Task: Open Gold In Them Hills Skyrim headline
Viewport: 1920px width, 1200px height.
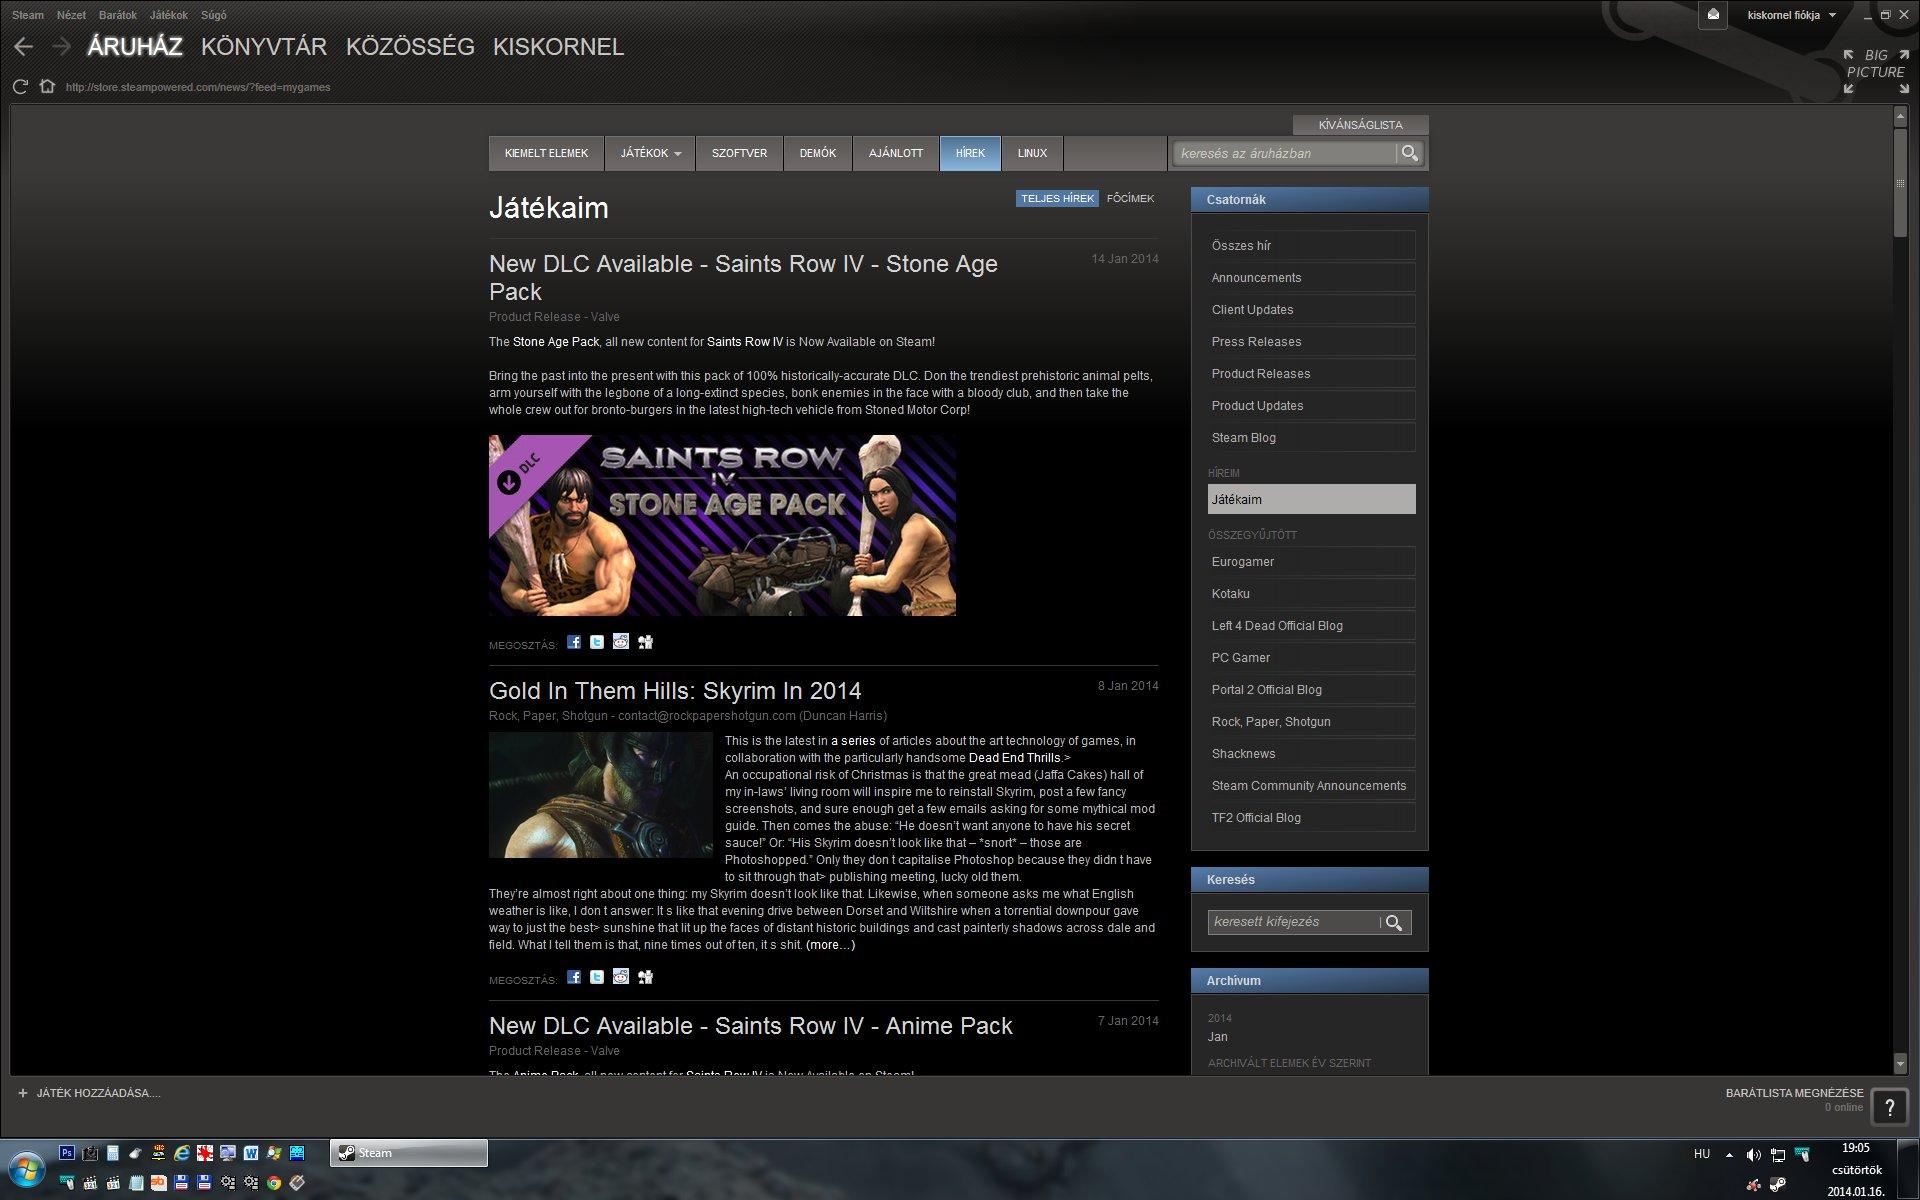Action: (x=675, y=691)
